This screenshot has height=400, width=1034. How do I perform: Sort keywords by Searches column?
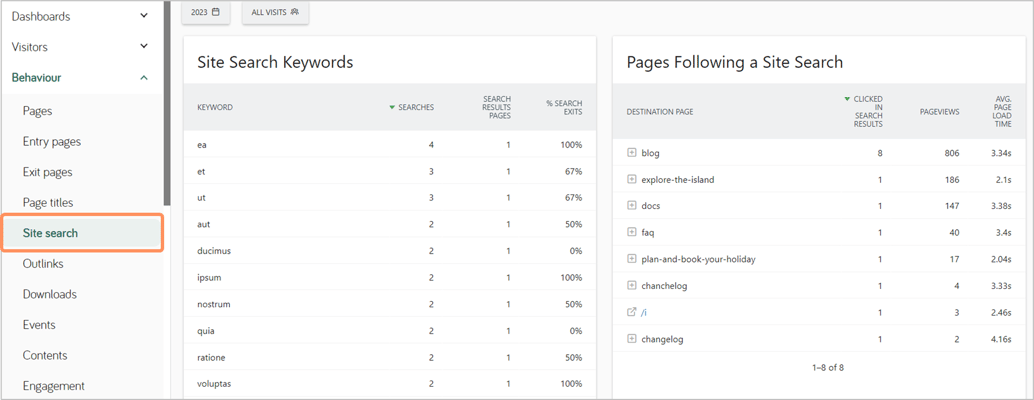411,107
